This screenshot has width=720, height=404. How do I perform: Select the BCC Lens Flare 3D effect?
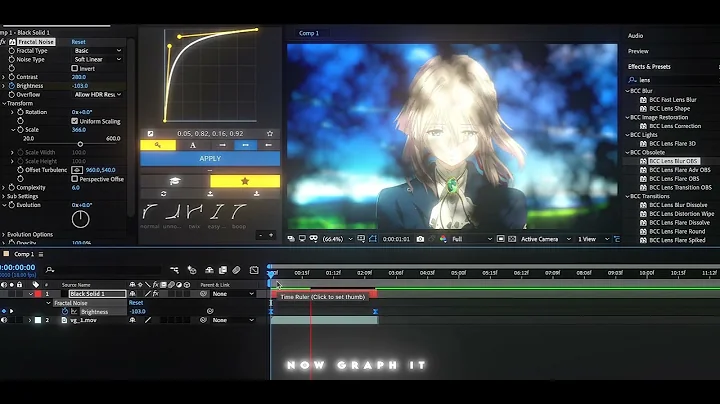pos(672,144)
